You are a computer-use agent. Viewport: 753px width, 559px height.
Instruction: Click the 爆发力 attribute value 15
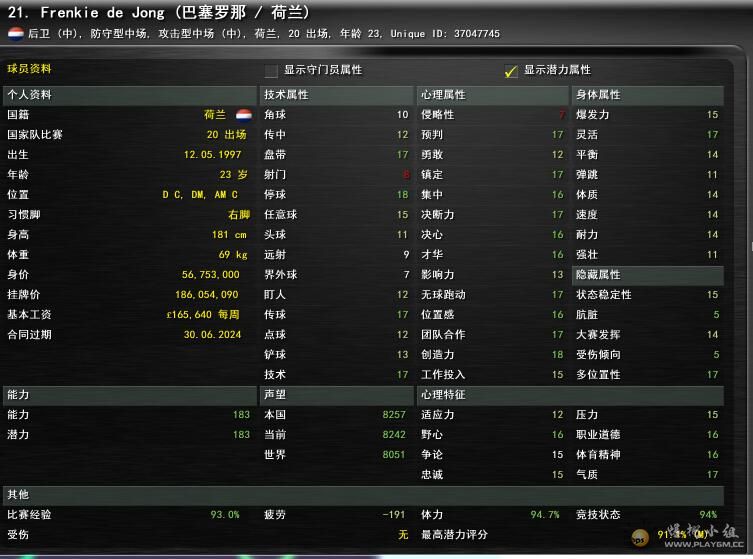click(x=712, y=115)
